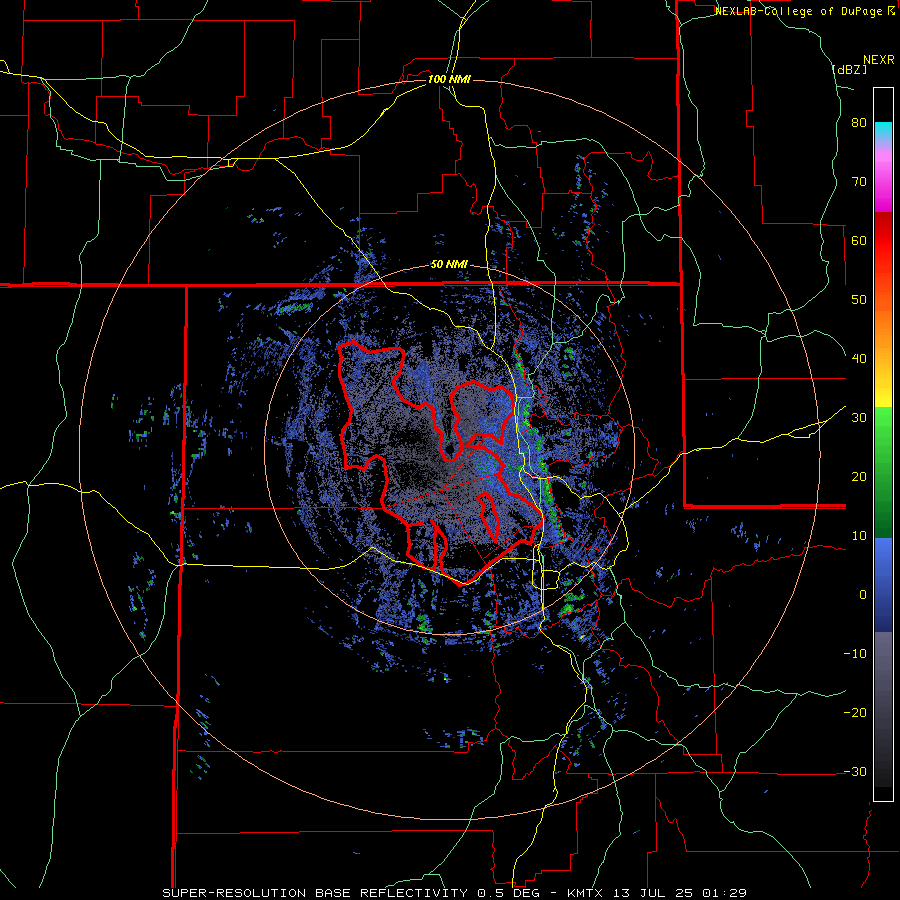Click the magenta segment of the reflectivity color bar
The height and width of the screenshot is (900, 900).
tap(883, 183)
